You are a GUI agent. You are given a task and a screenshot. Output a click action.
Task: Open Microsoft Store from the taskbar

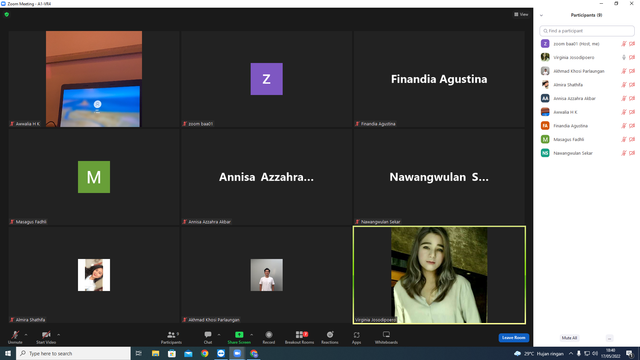point(172,353)
